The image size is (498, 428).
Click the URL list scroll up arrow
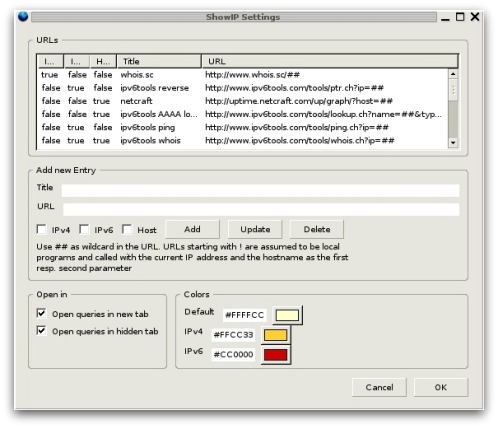click(453, 74)
